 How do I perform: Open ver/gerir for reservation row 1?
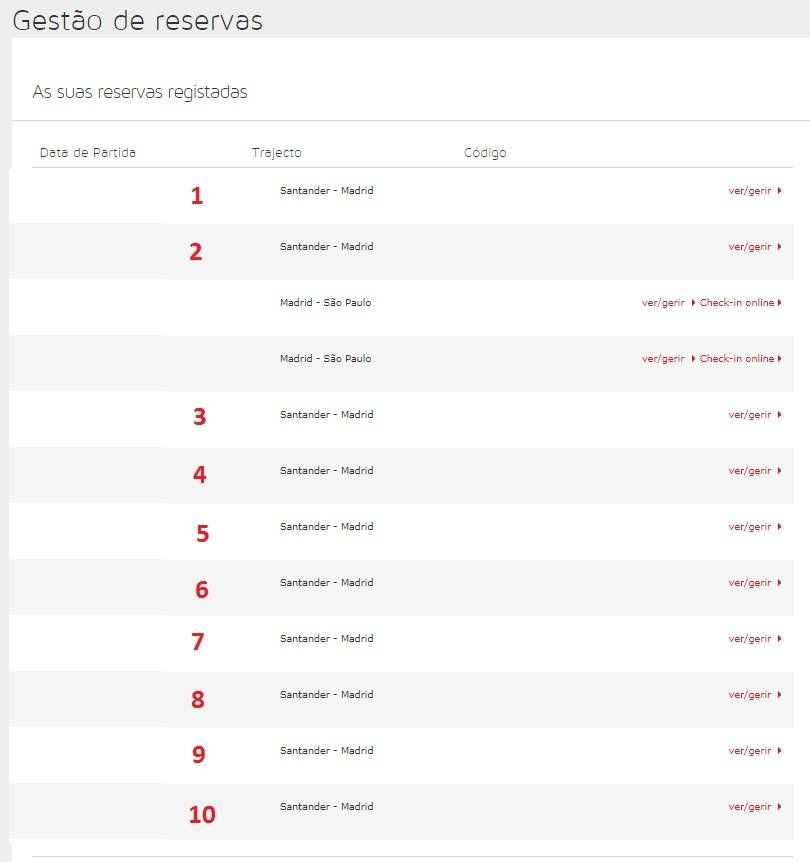tap(750, 191)
